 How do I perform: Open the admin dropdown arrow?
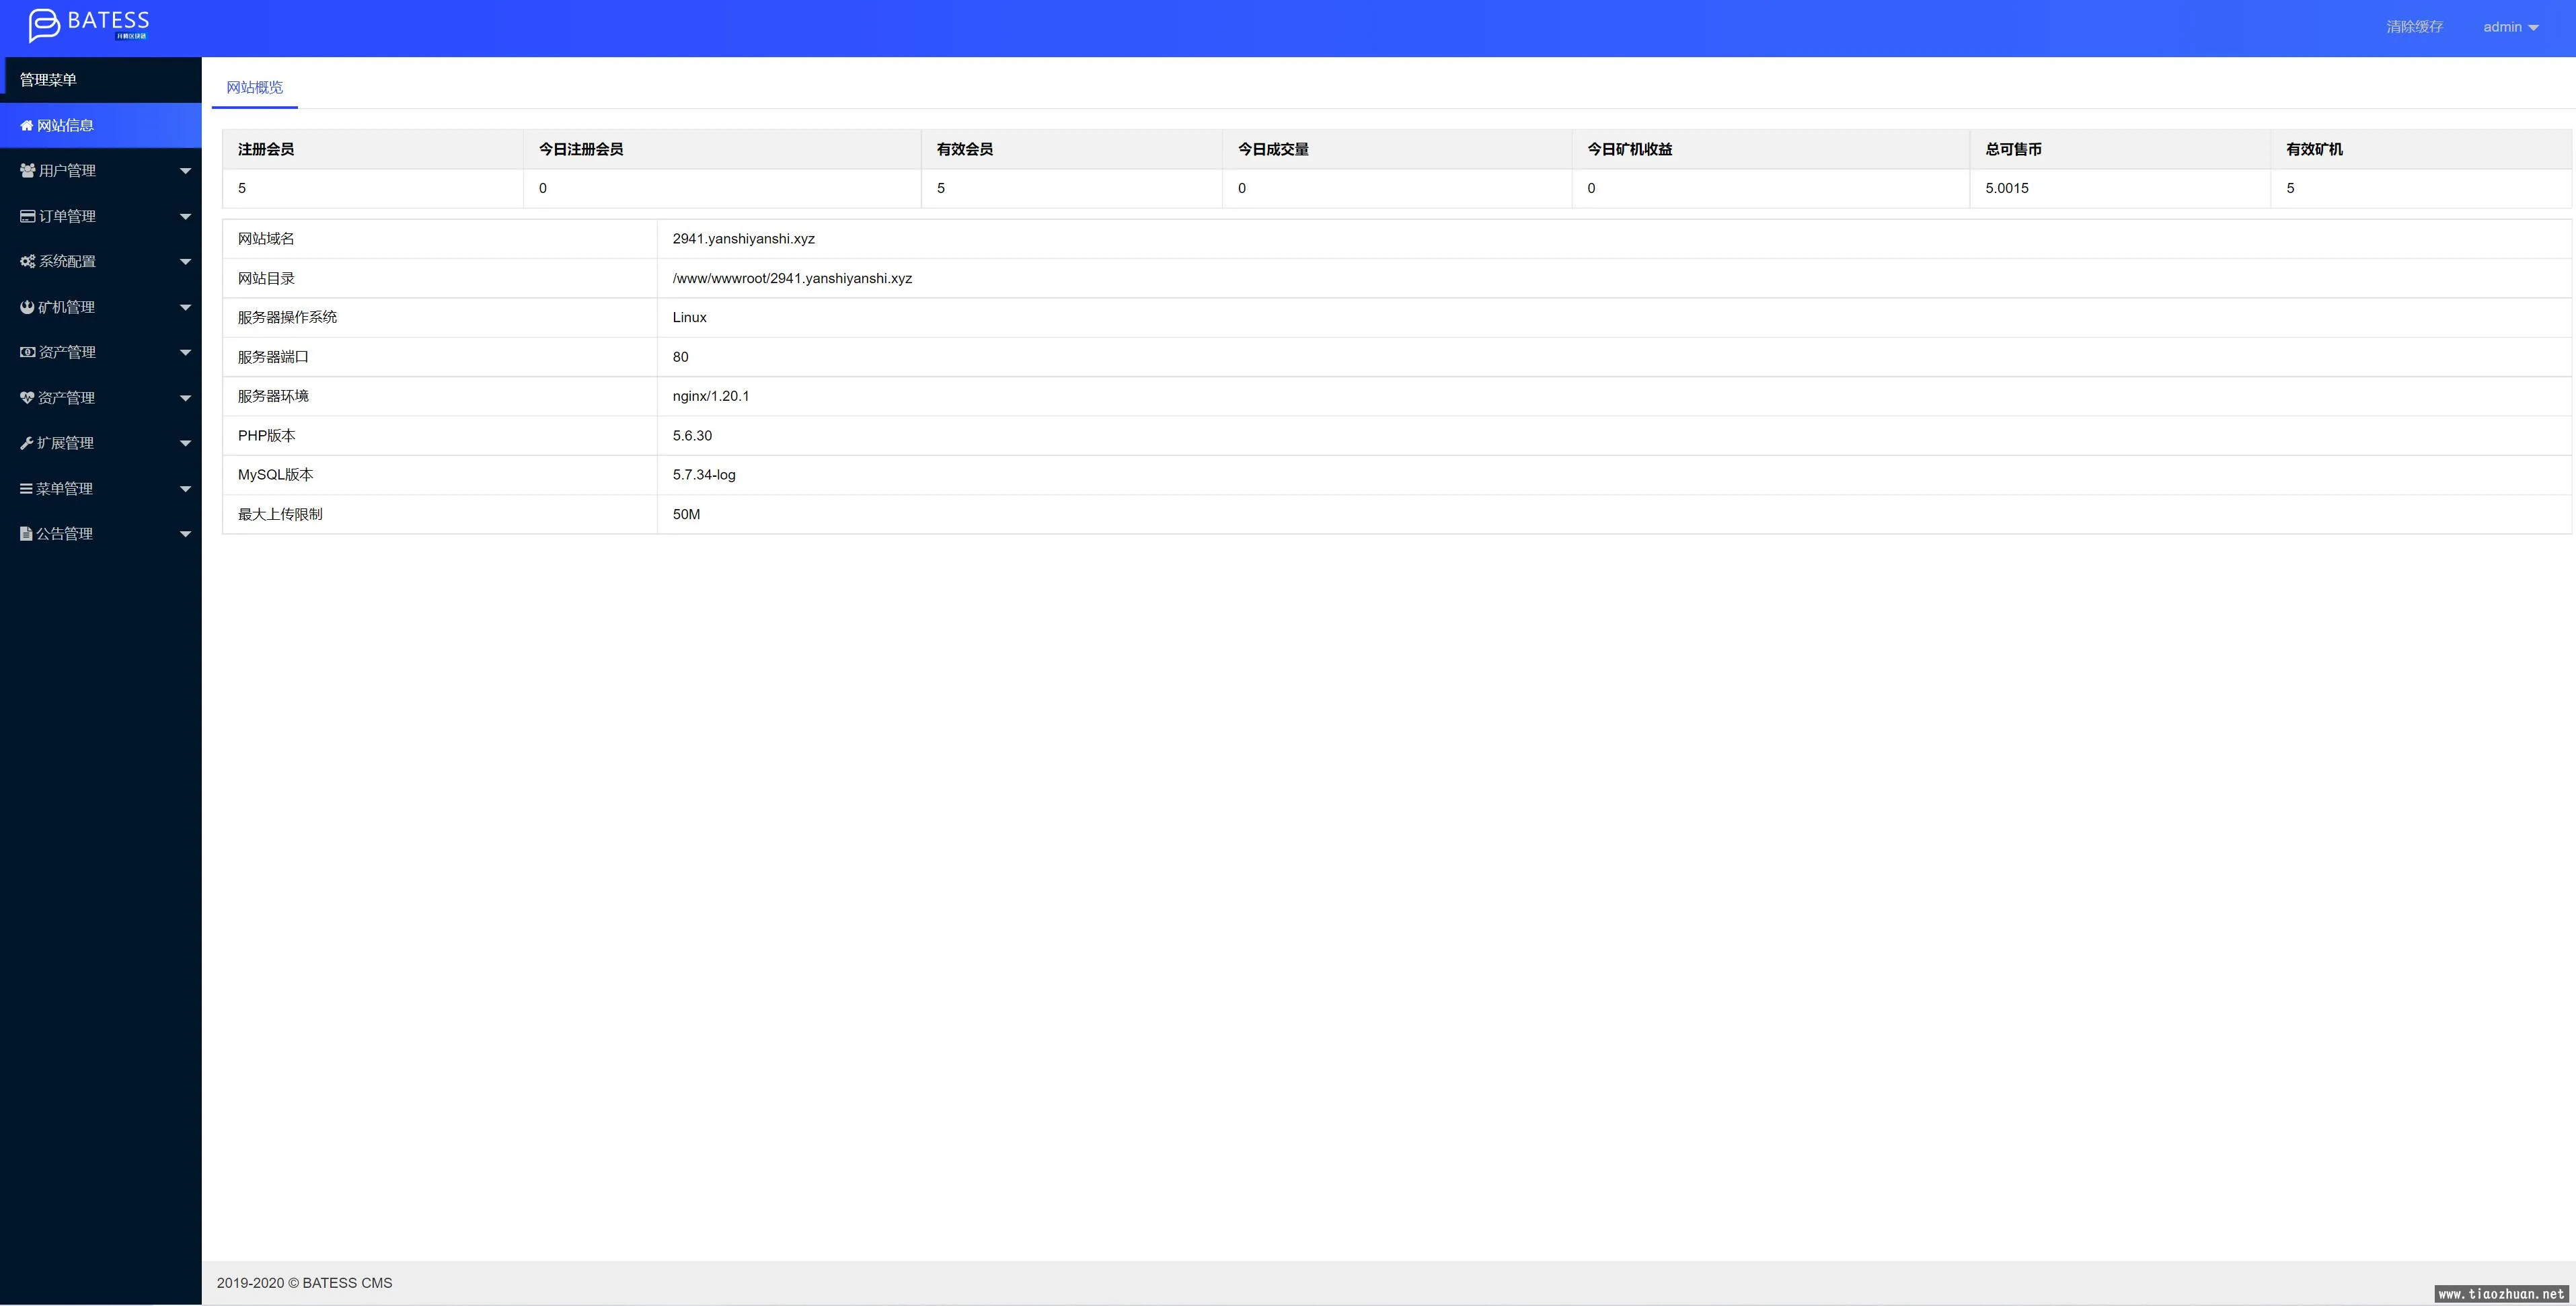click(x=2533, y=28)
